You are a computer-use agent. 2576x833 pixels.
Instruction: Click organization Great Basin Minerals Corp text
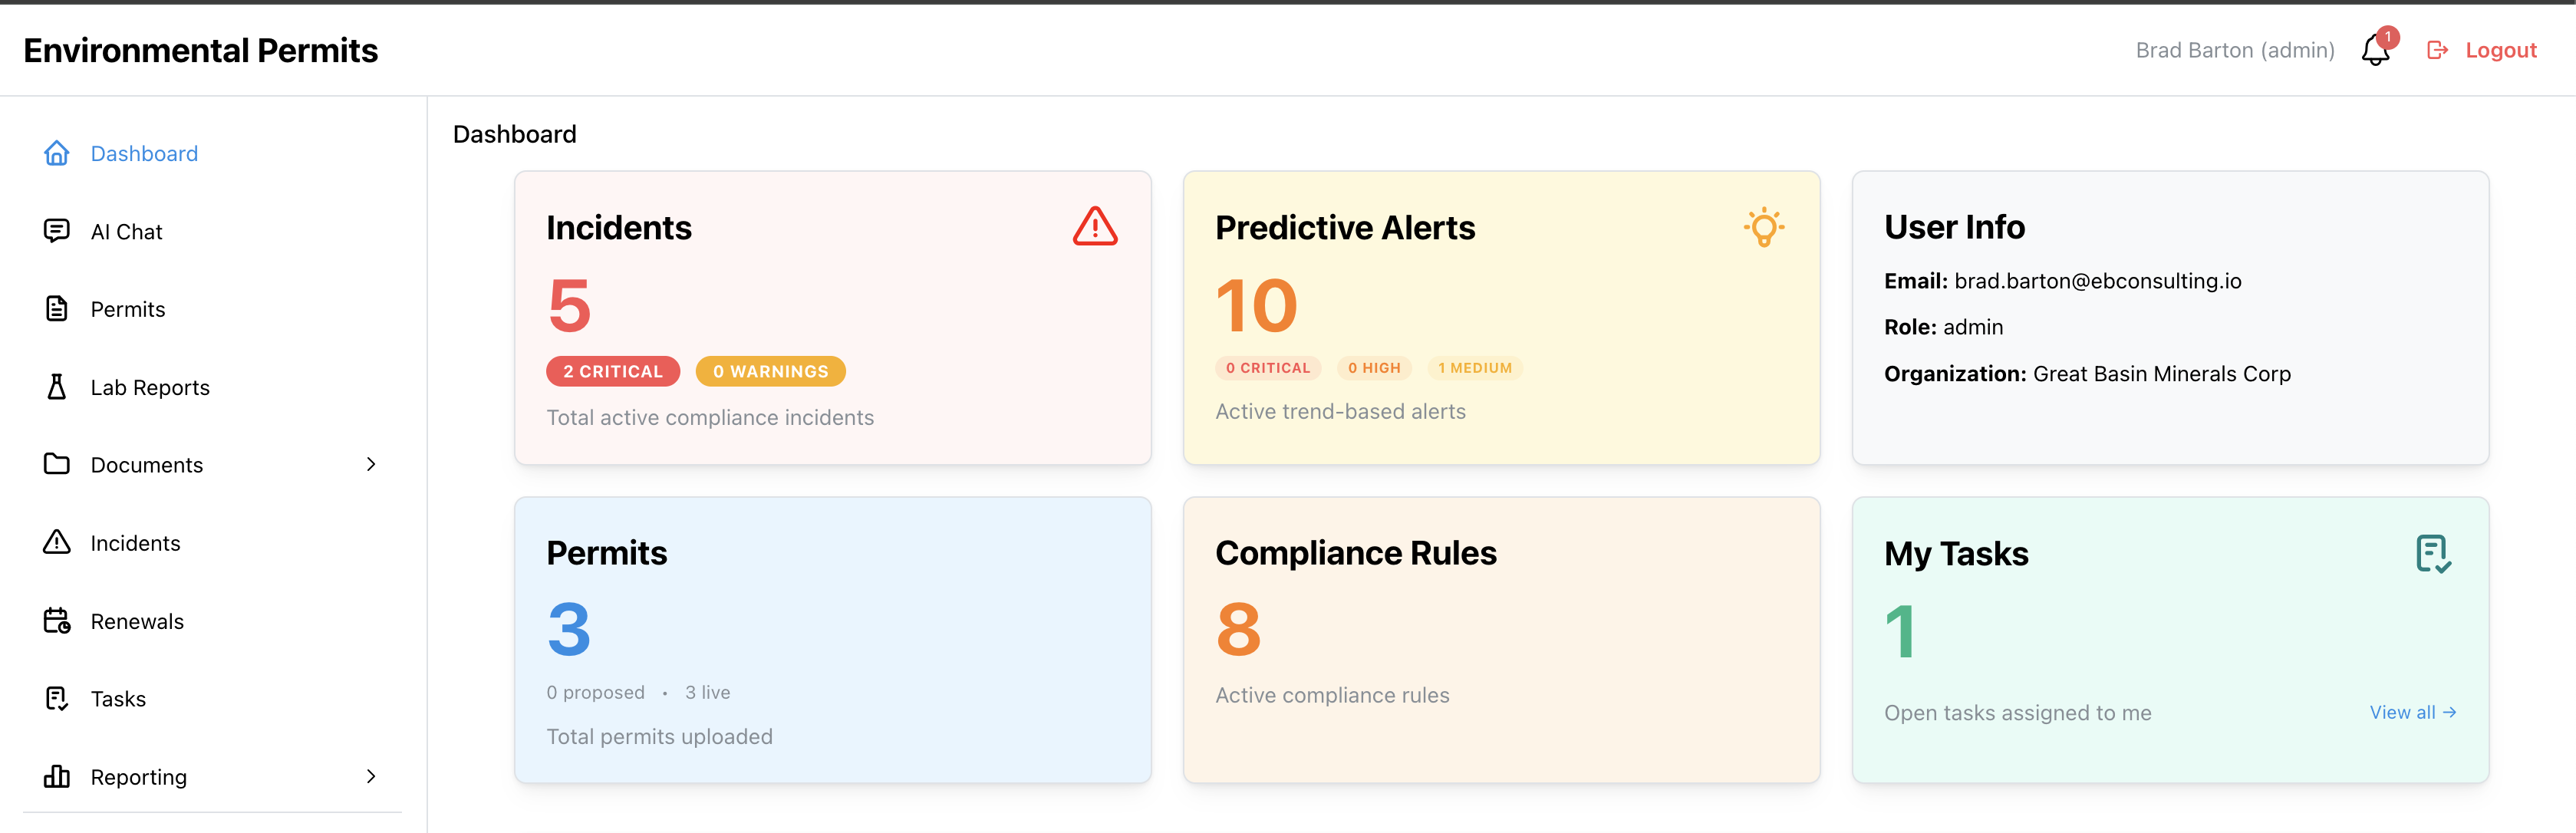[x=2162, y=373]
